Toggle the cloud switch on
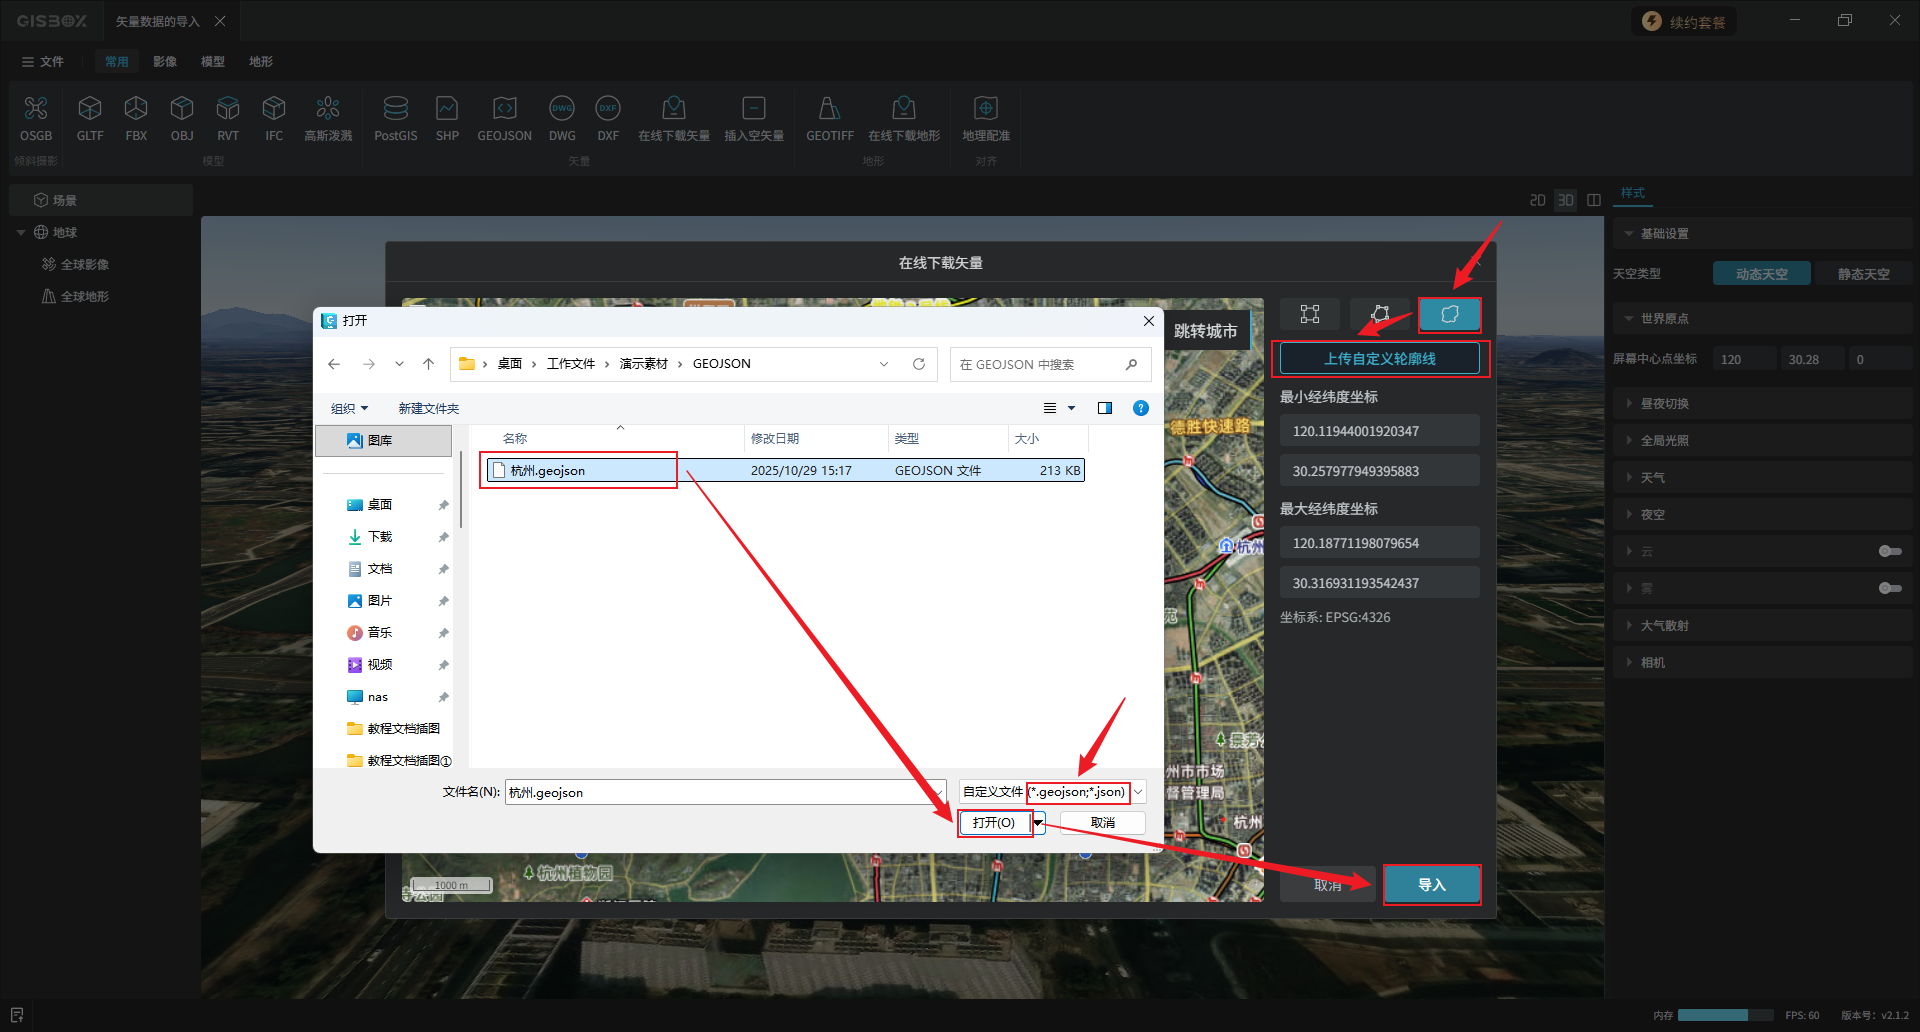 tap(1889, 551)
